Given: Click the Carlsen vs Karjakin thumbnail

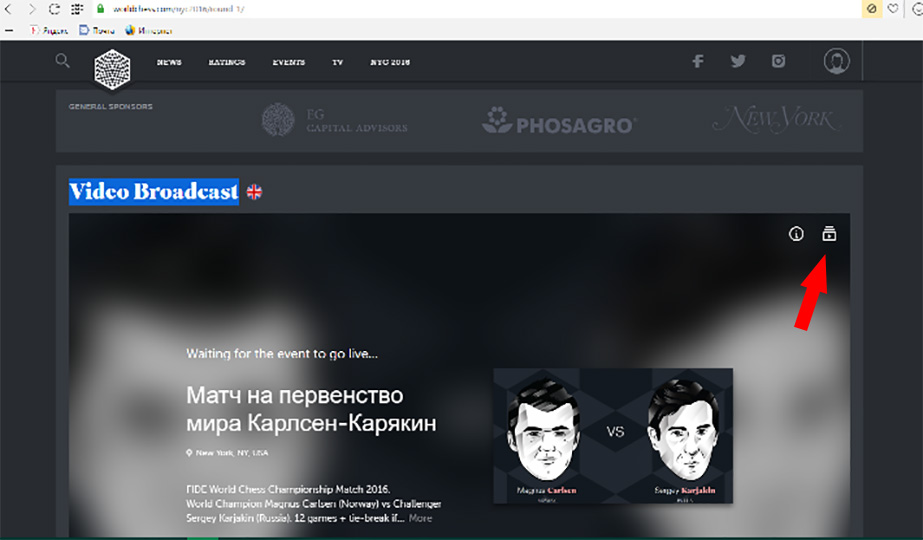Looking at the screenshot, I should 613,436.
